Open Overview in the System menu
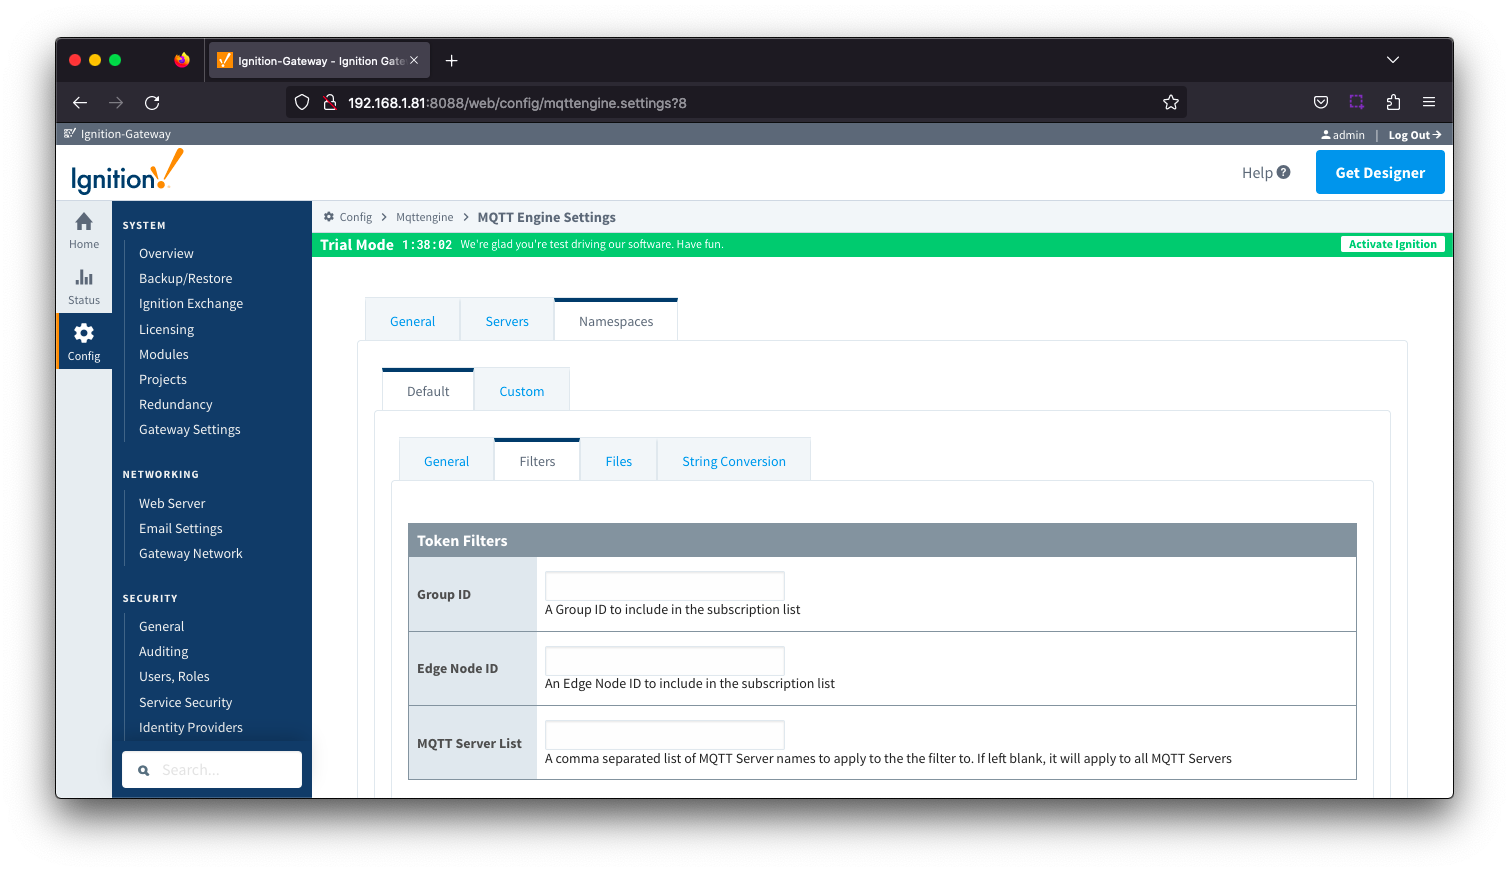The width and height of the screenshot is (1509, 872). click(x=166, y=253)
